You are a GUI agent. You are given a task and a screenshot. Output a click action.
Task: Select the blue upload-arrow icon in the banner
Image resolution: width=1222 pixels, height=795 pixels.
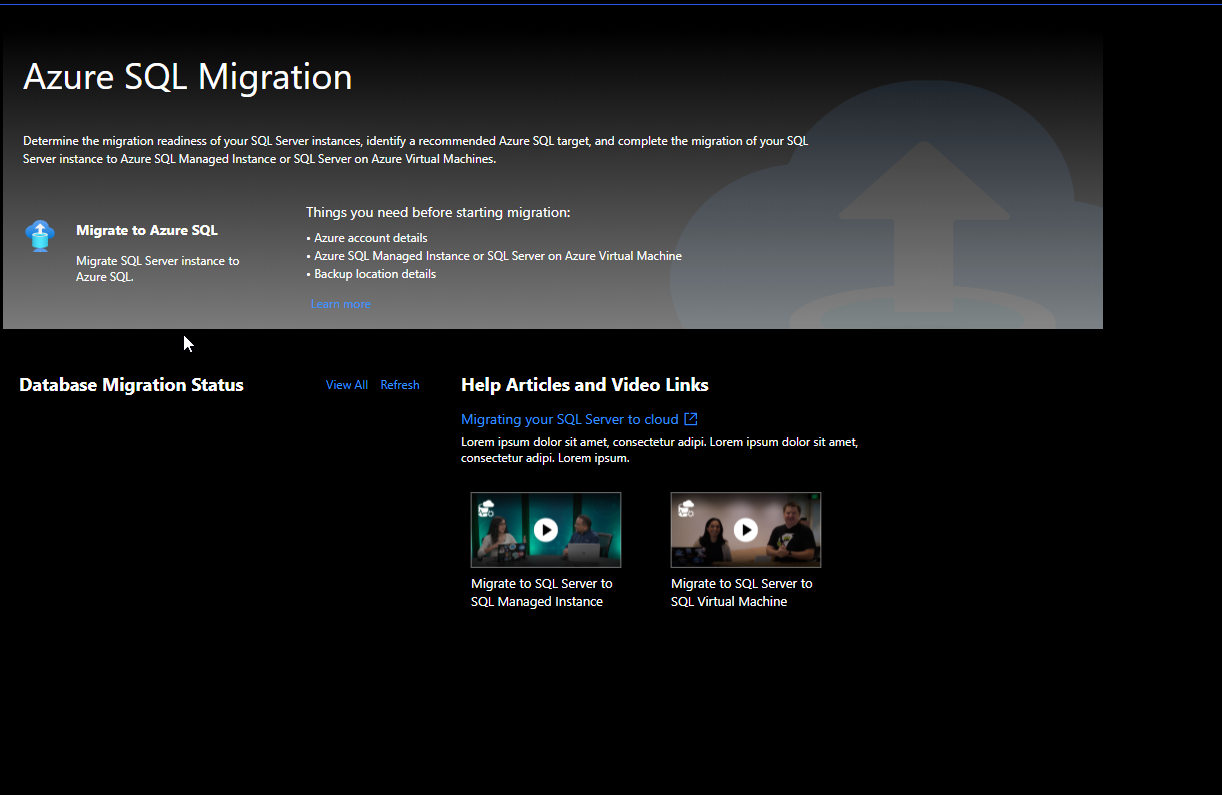tap(40, 236)
